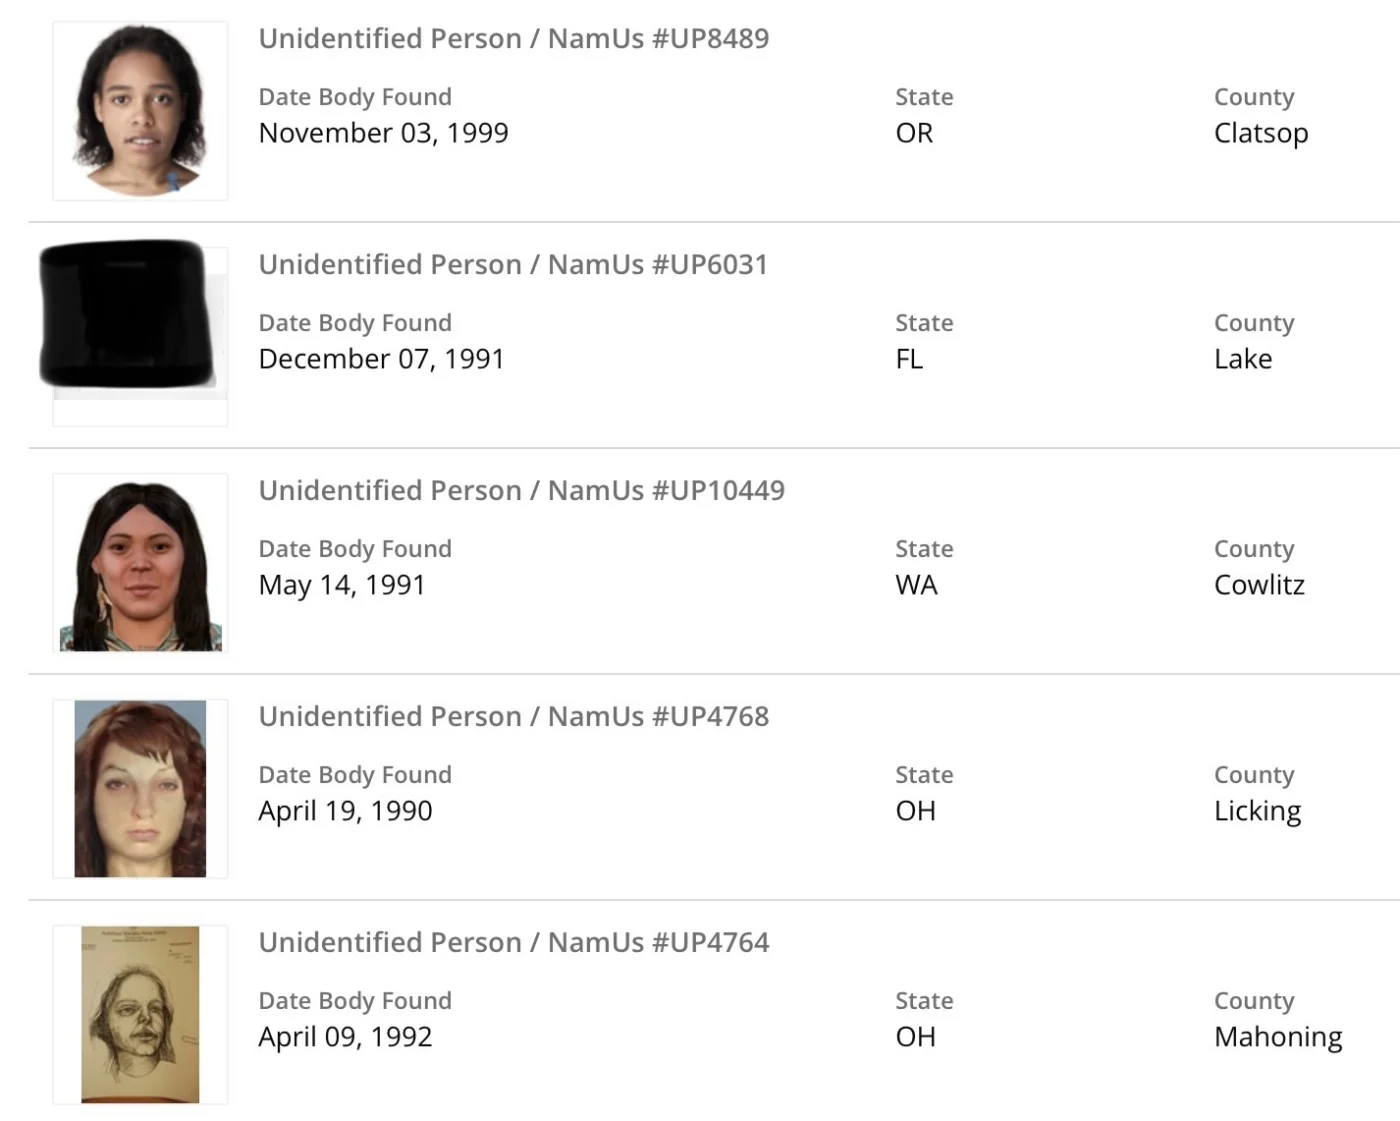Screen dimensions: 1400x1121
Task: Click the Clatsop county value
Action: click(x=1260, y=133)
